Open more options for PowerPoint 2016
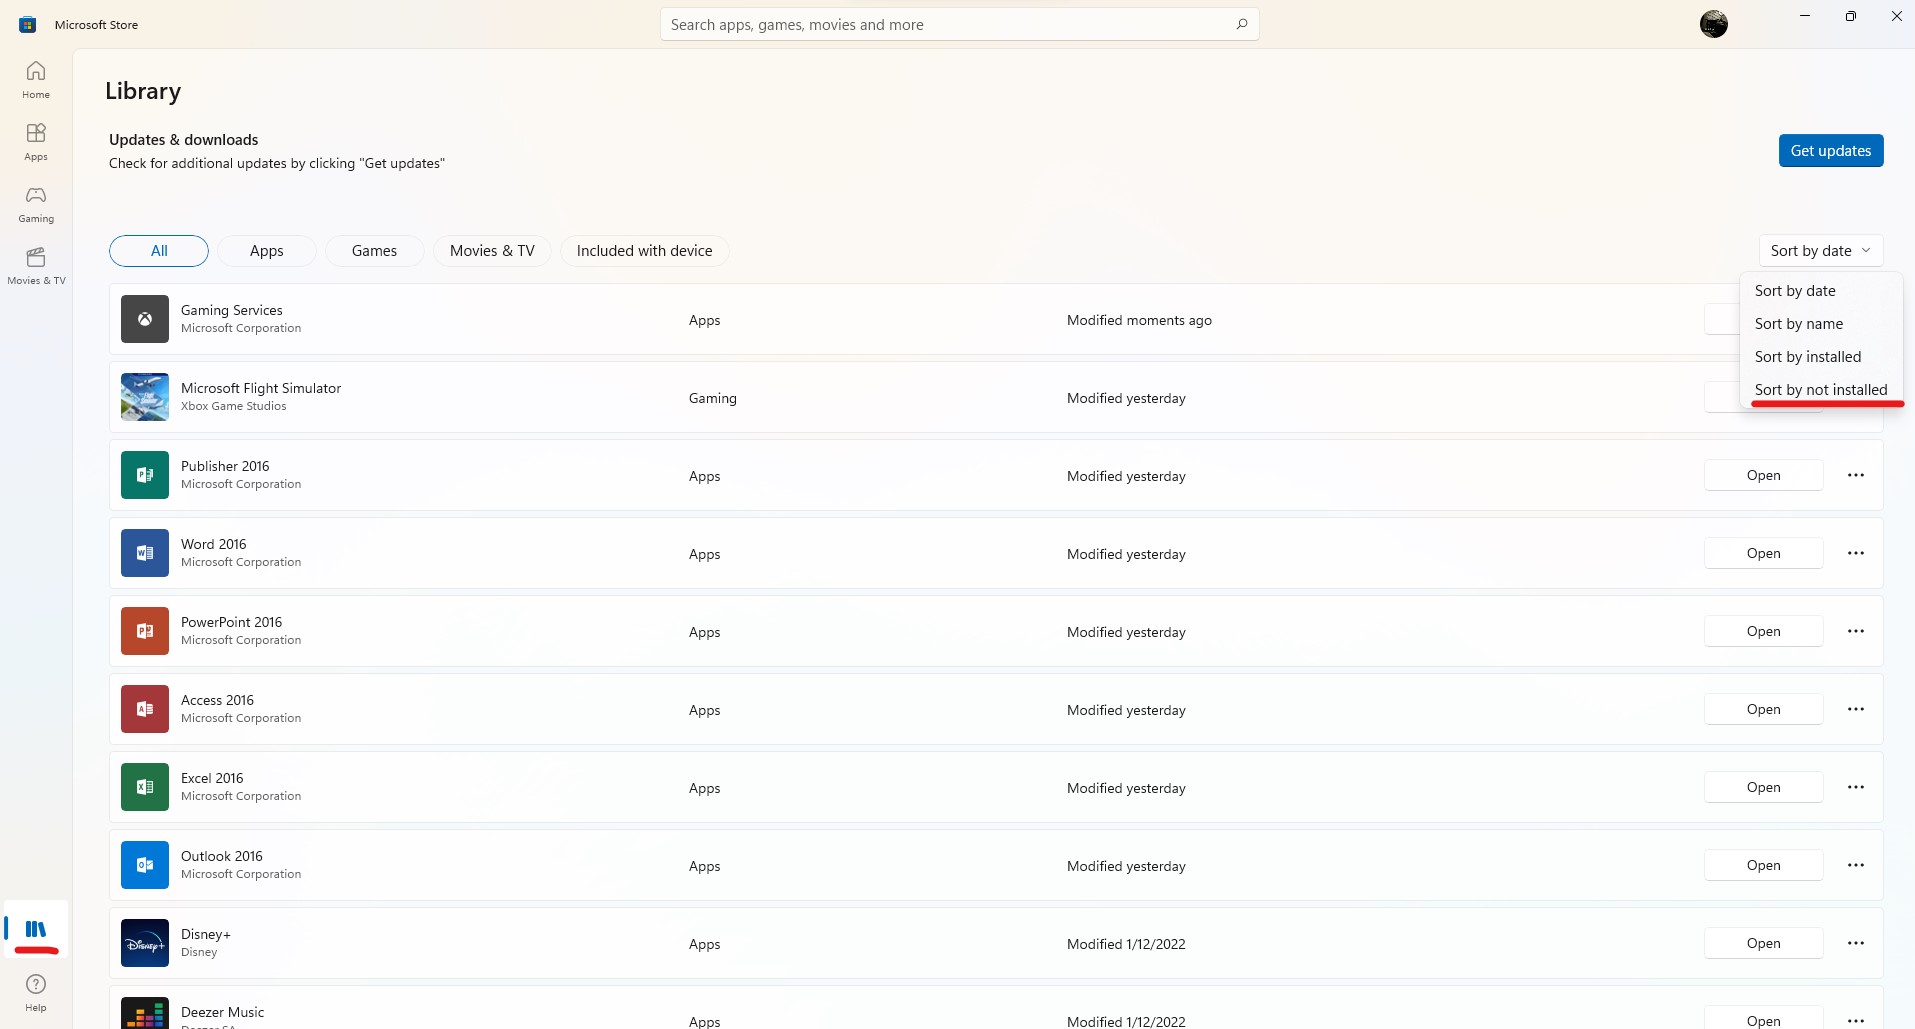This screenshot has height=1029, width=1915. pyautogui.click(x=1856, y=631)
